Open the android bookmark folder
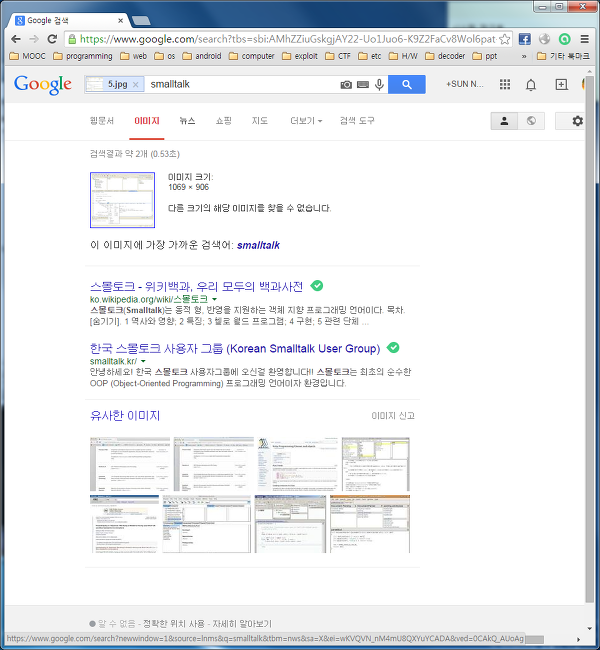Image resolution: width=600 pixels, height=650 pixels. (x=202, y=56)
